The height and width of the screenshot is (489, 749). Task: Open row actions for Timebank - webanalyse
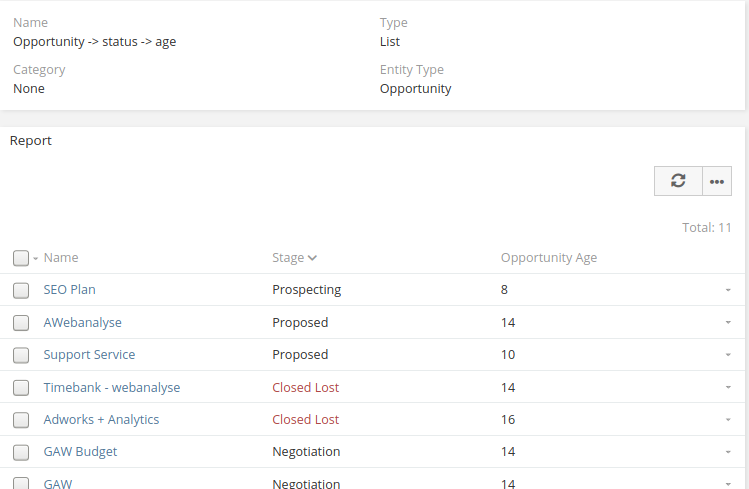tap(728, 388)
